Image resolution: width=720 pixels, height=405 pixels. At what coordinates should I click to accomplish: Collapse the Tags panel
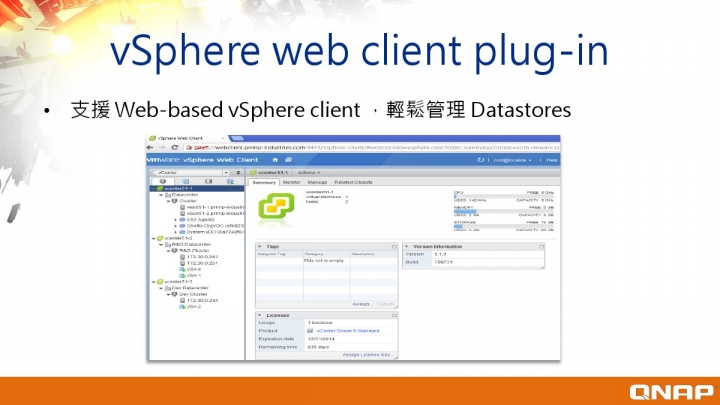coord(260,247)
